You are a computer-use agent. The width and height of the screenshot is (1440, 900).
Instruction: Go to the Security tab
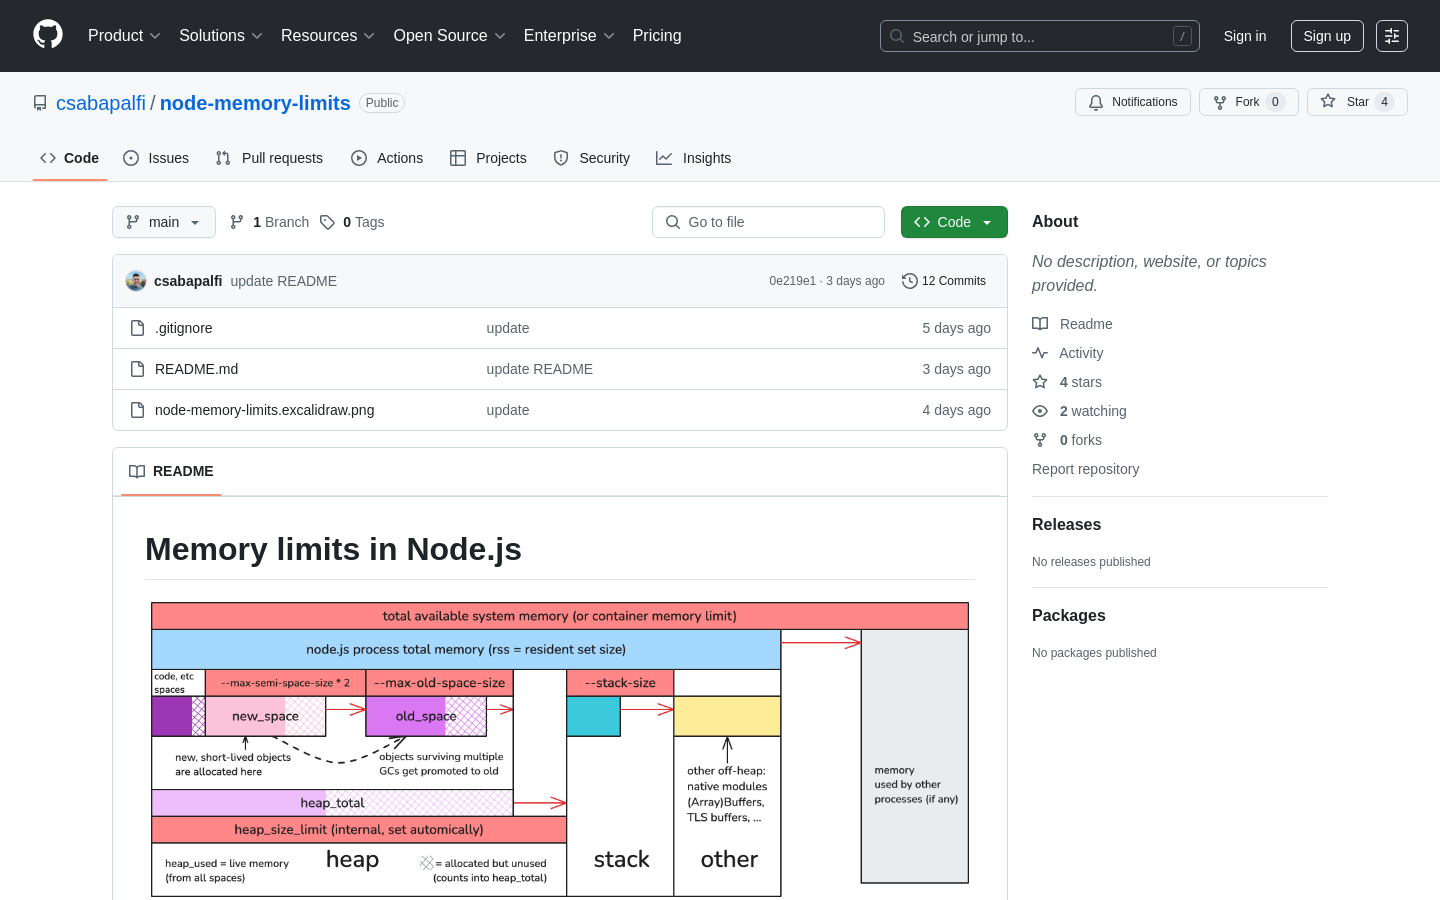(x=592, y=158)
